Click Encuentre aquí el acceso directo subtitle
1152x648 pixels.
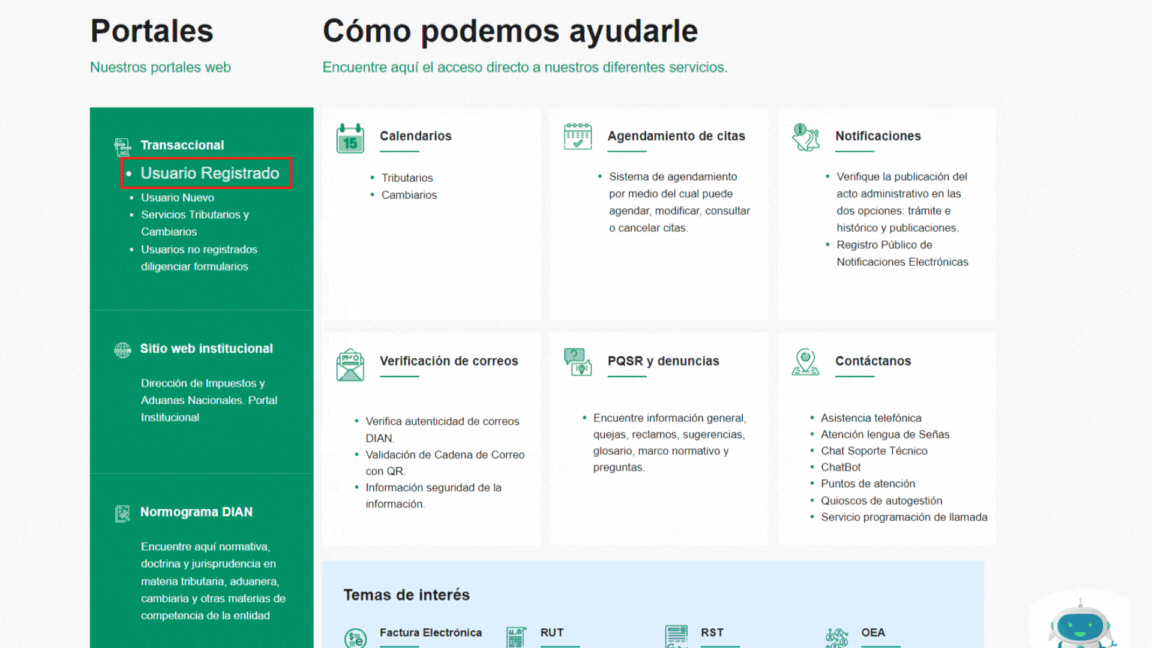coord(525,68)
